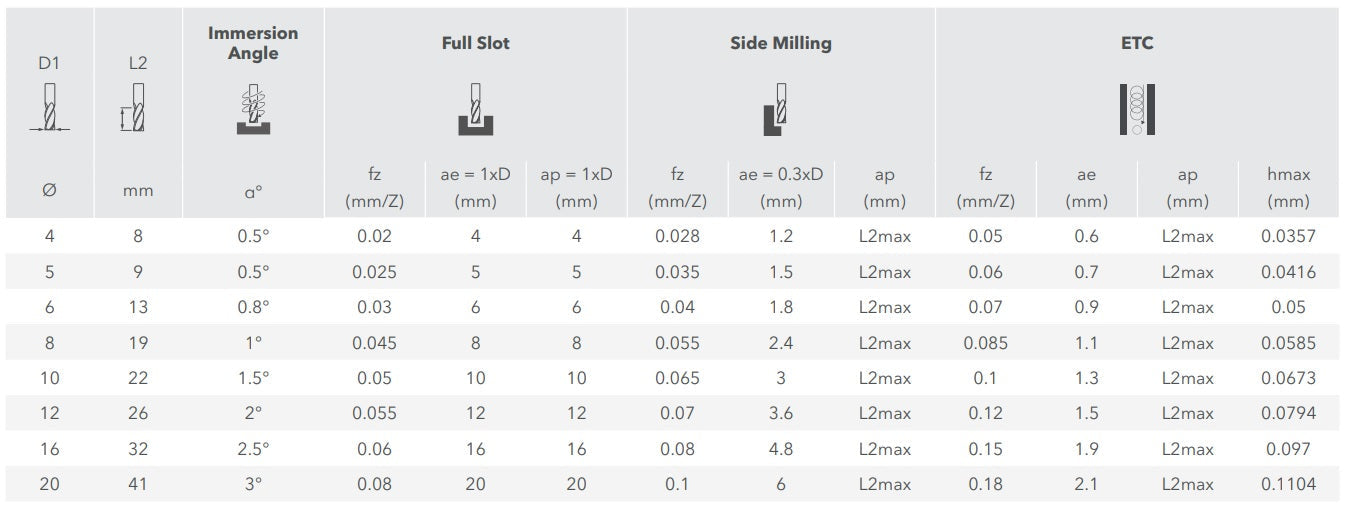Click the Side Milling icon

pyautogui.click(x=780, y=109)
